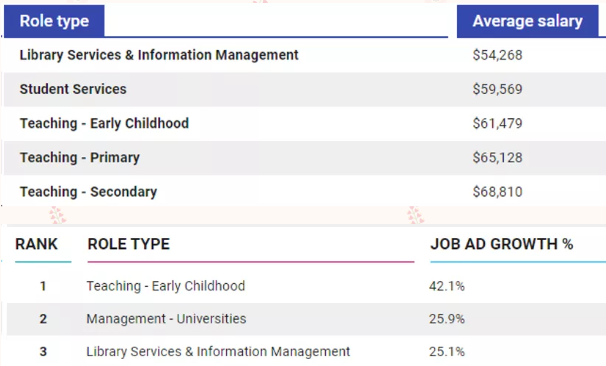The image size is (606, 366).
Task: Click the JOB AD GROWTH % heading
Action: [502, 244]
